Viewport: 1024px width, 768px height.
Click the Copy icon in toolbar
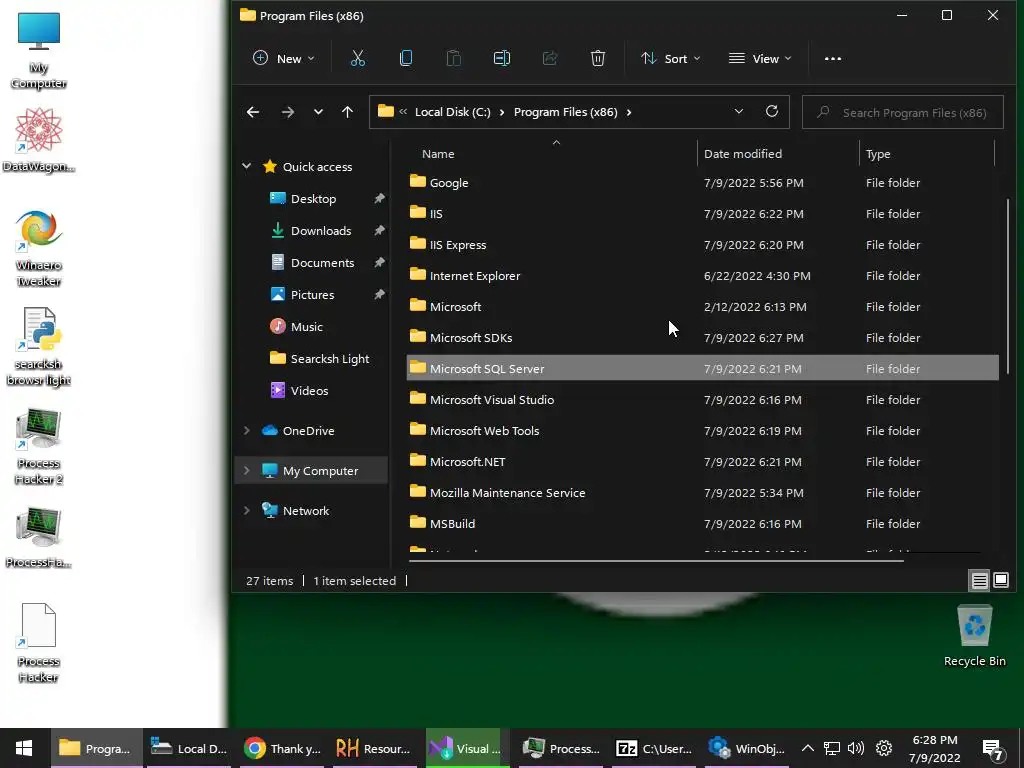click(x=406, y=59)
